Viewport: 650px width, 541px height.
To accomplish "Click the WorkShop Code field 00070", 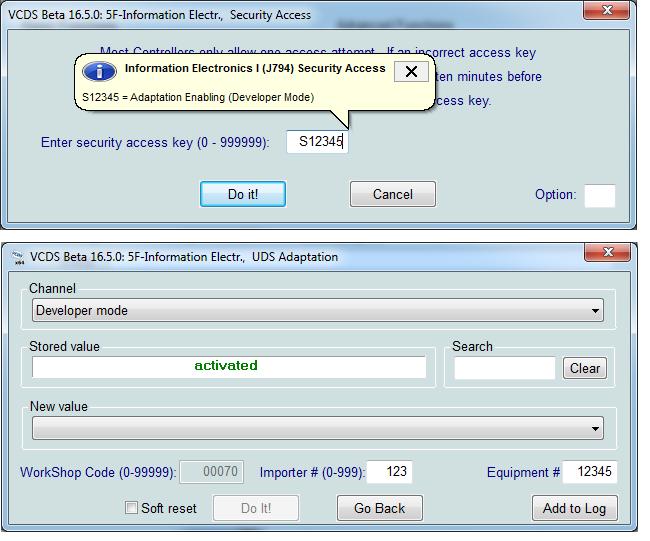I will [x=211, y=472].
